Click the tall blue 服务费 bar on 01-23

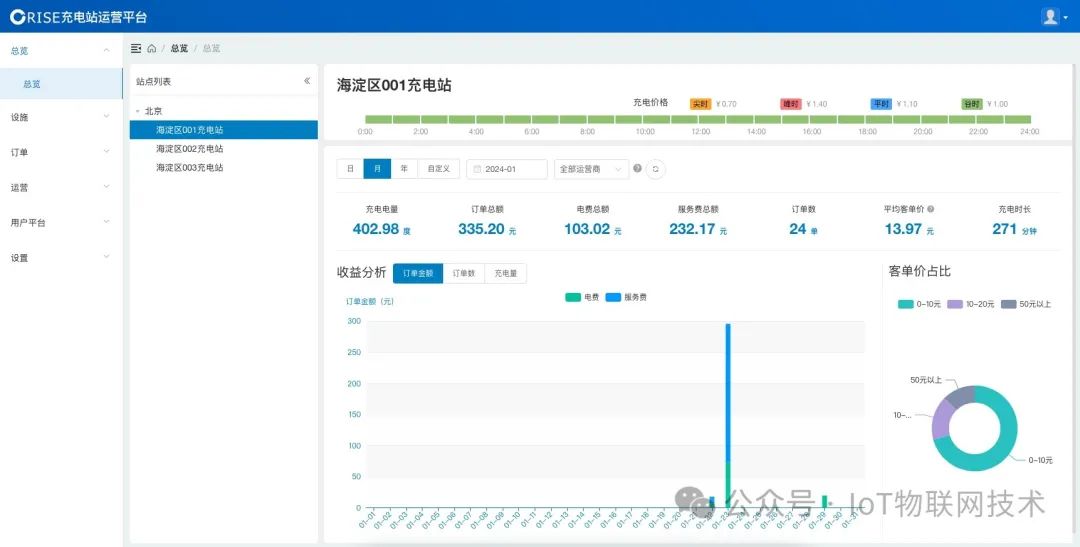[728, 393]
